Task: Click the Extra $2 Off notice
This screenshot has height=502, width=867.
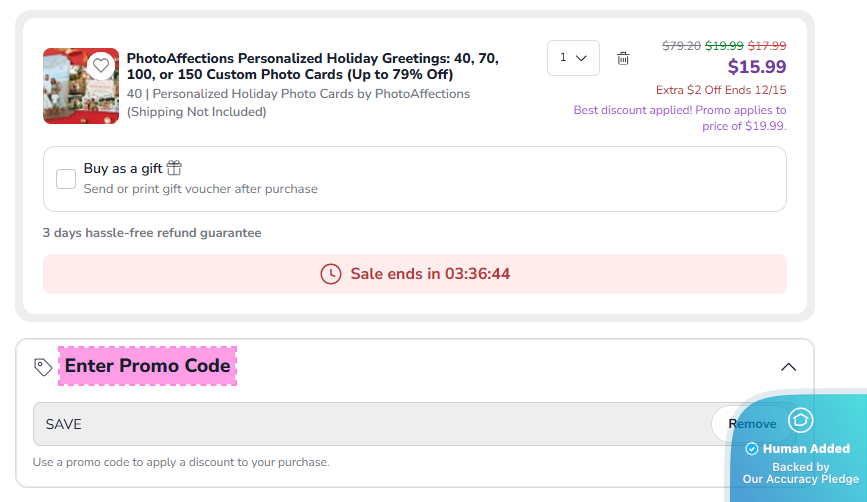Action: (720, 90)
